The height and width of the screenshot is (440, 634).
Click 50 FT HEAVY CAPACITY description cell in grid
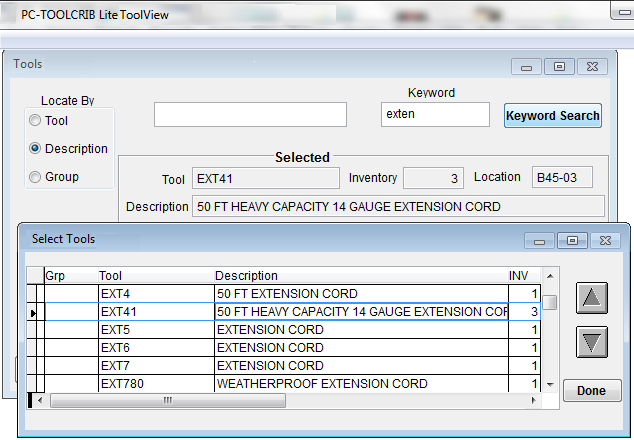(x=361, y=312)
